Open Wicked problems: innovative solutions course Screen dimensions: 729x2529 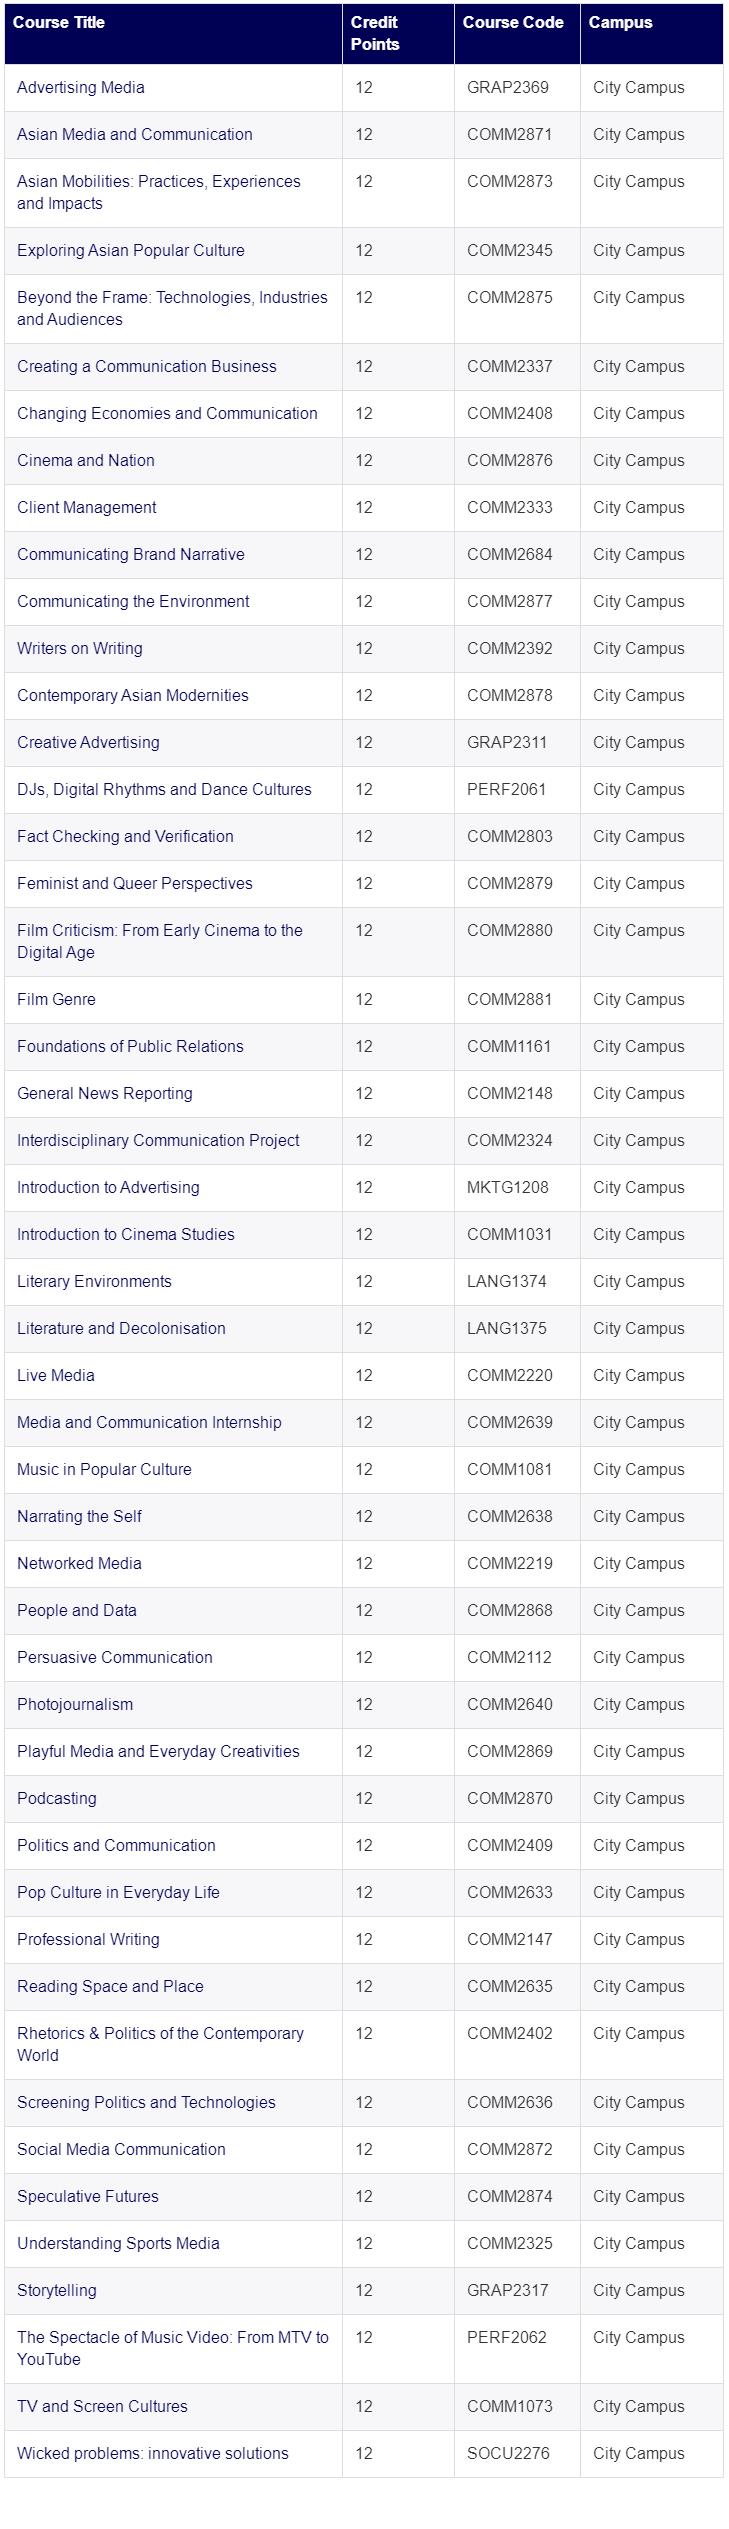(x=153, y=2454)
